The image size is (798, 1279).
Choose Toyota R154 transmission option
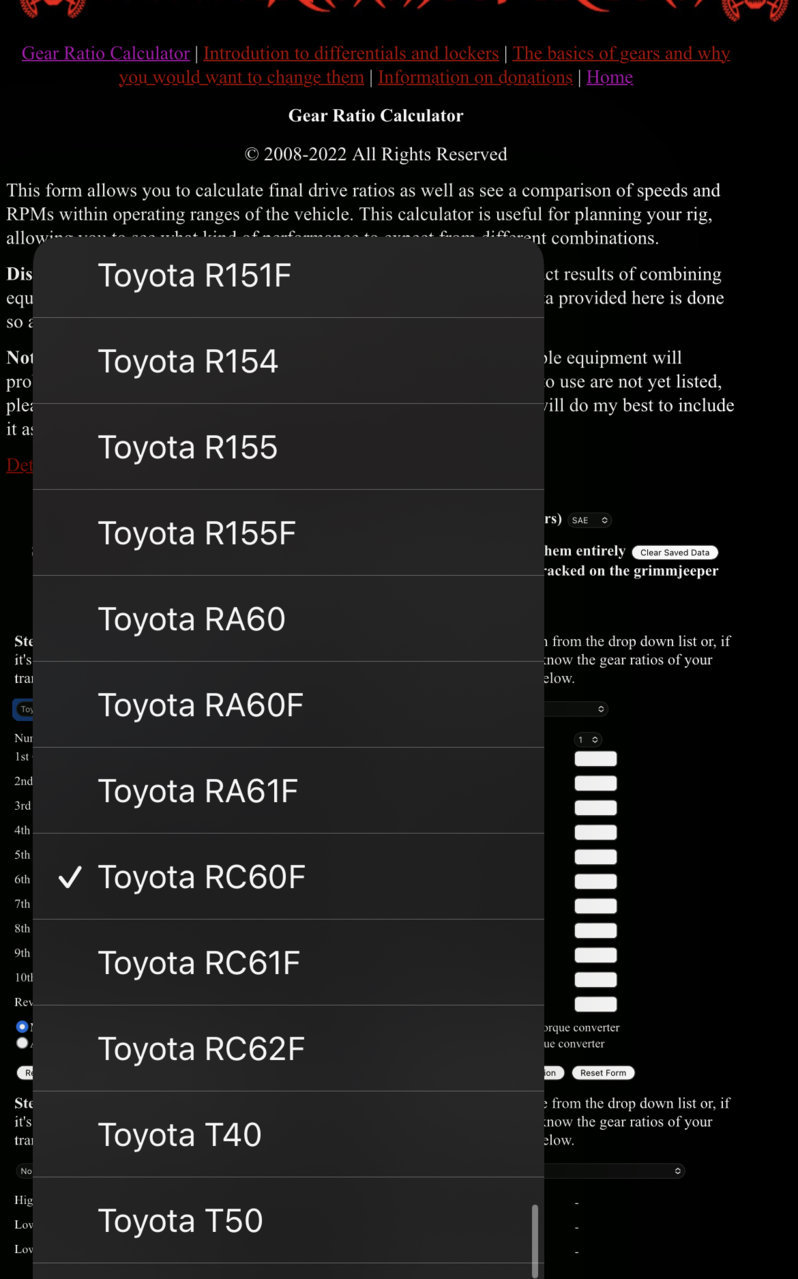[x=288, y=361]
